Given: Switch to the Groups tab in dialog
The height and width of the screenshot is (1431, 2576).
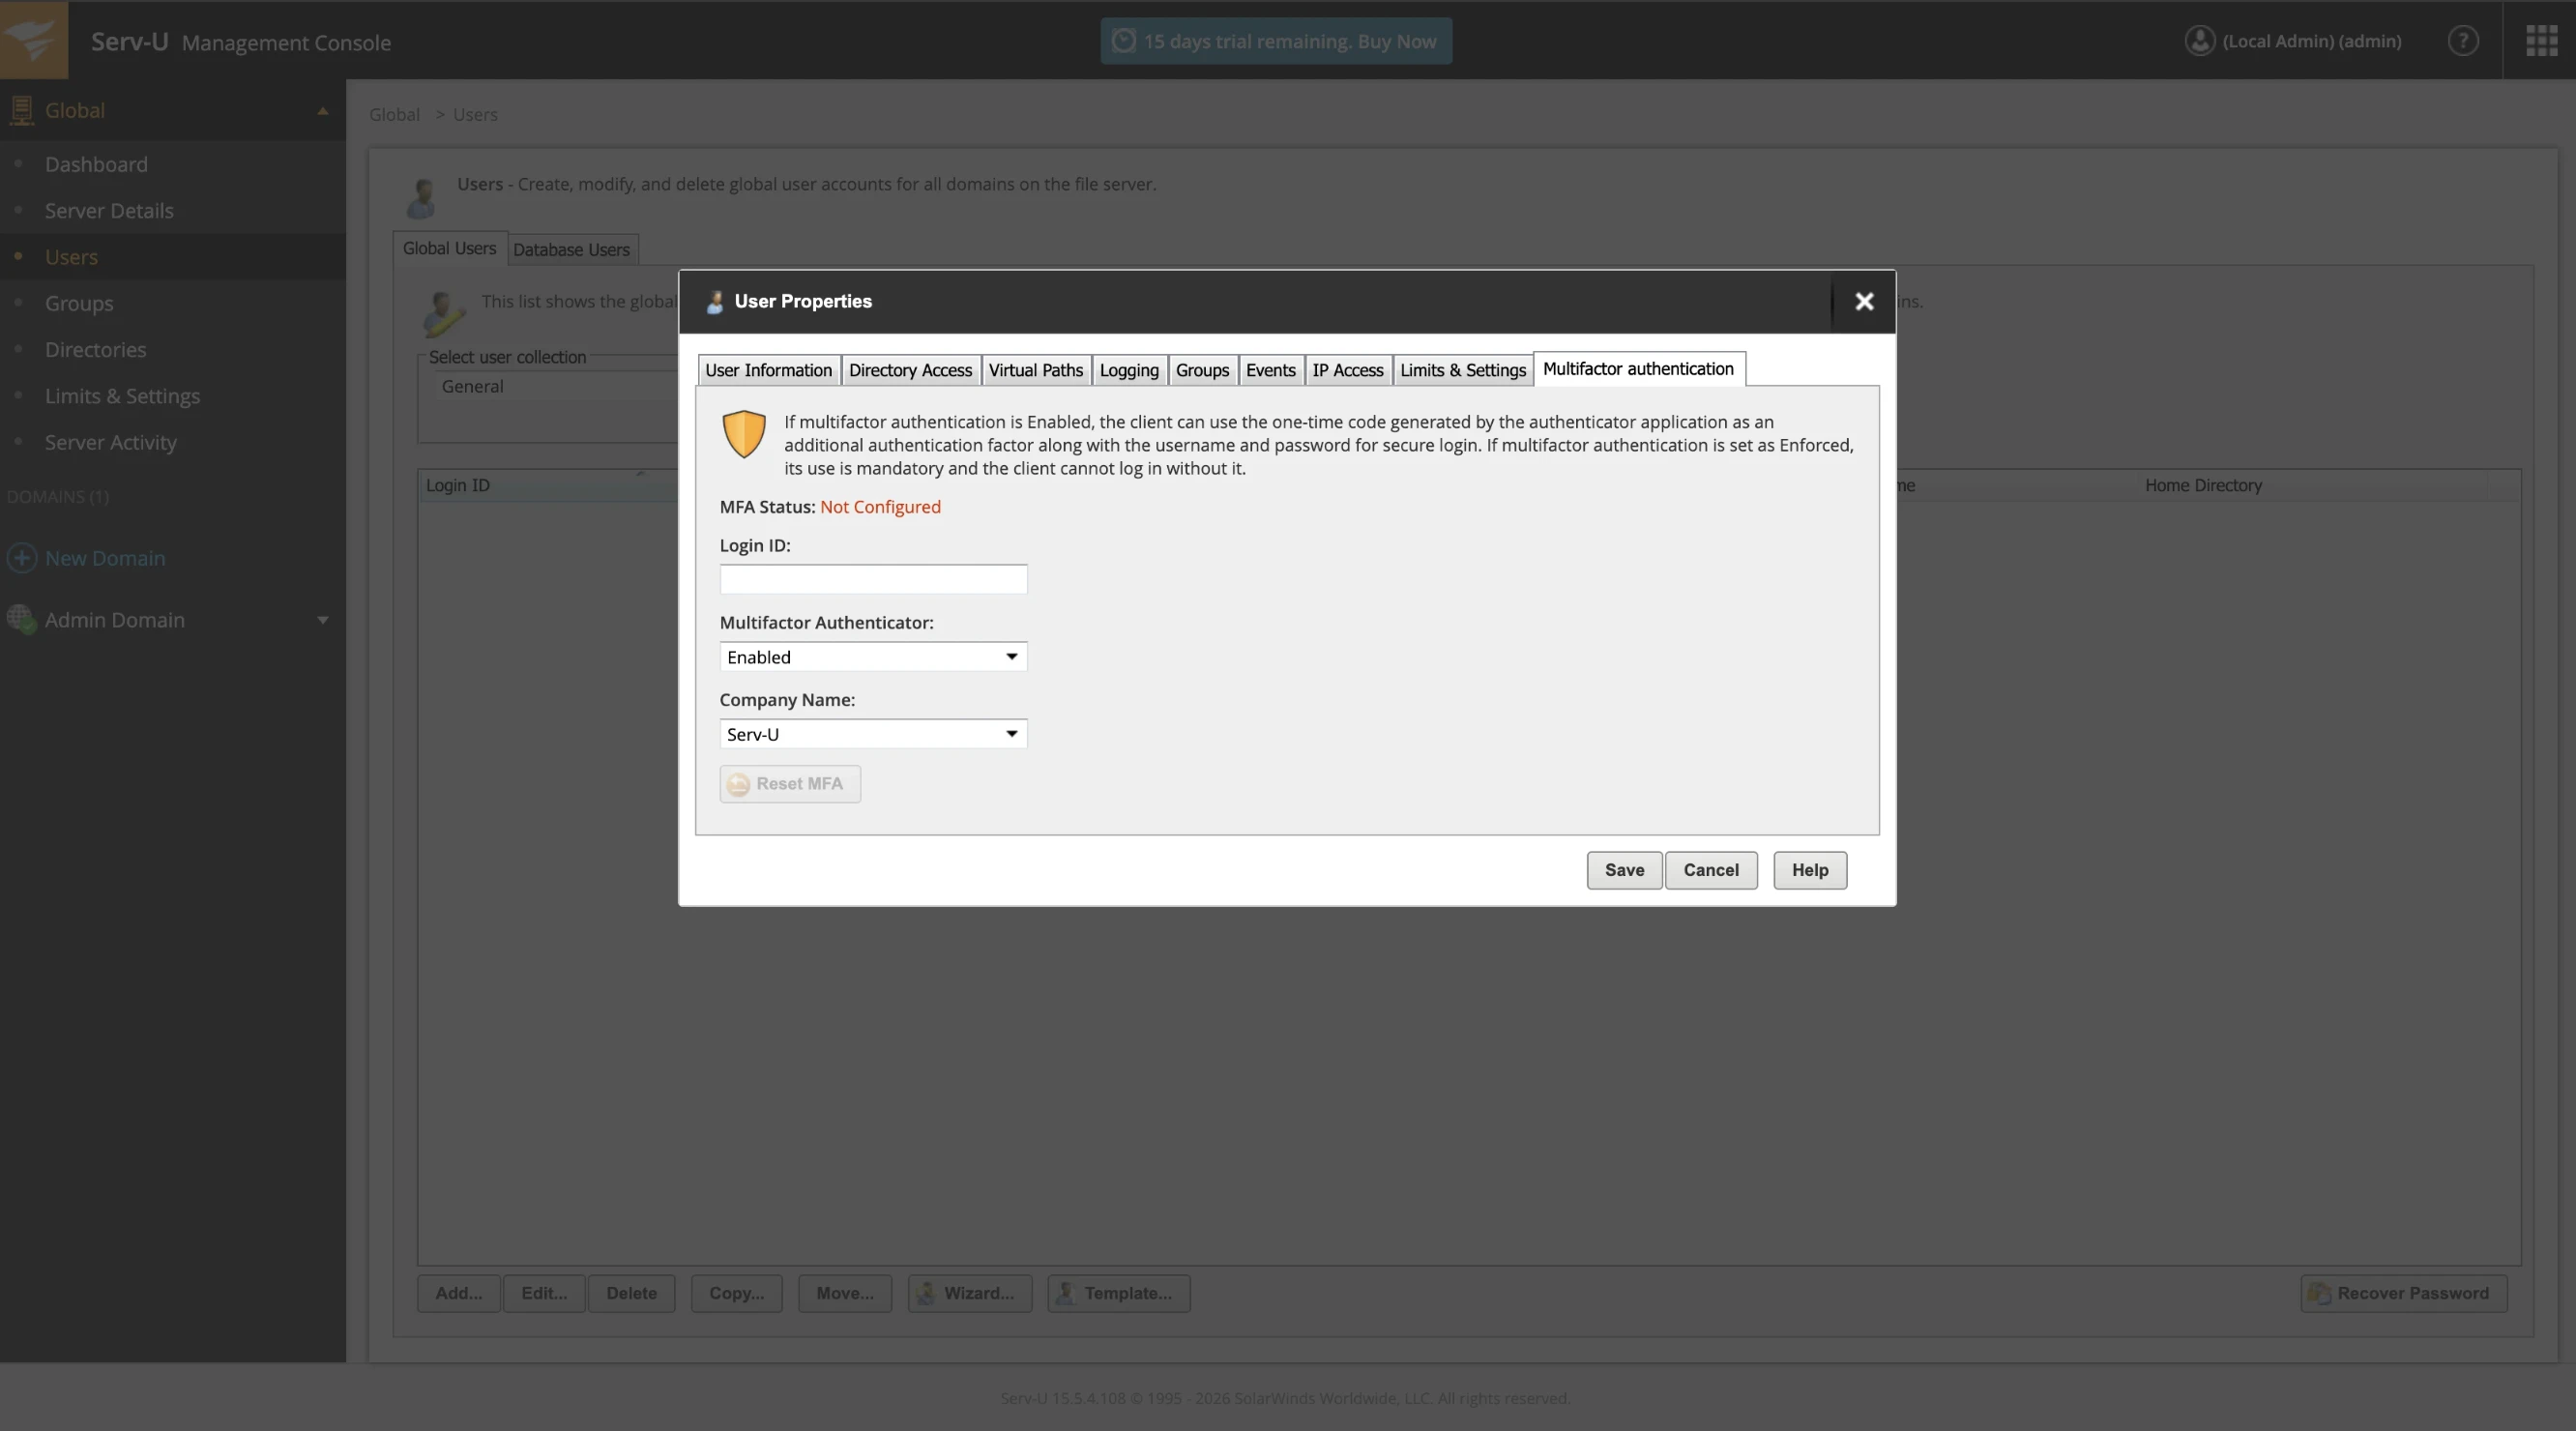Looking at the screenshot, I should tap(1202, 370).
